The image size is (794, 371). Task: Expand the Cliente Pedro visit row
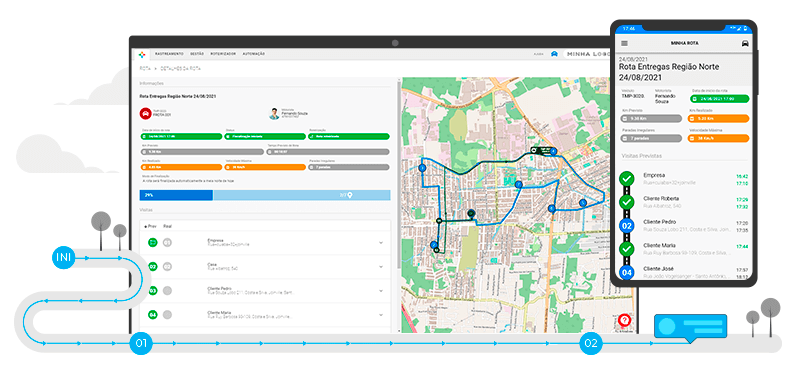pyautogui.click(x=381, y=291)
